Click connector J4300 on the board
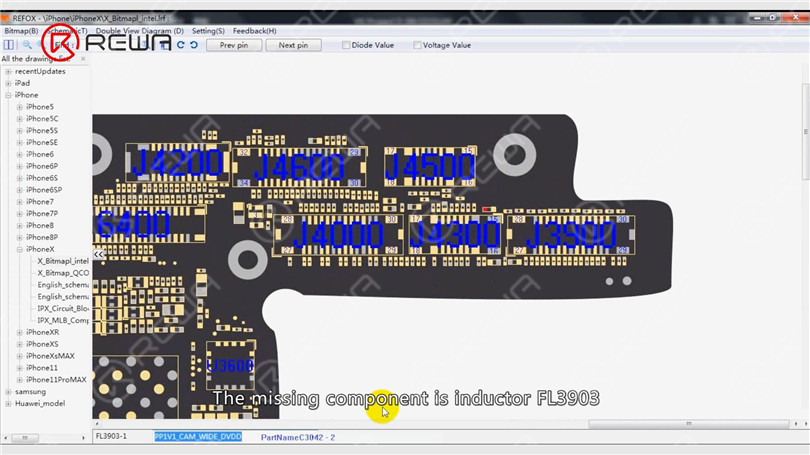This screenshot has width=810, height=455. pos(455,235)
